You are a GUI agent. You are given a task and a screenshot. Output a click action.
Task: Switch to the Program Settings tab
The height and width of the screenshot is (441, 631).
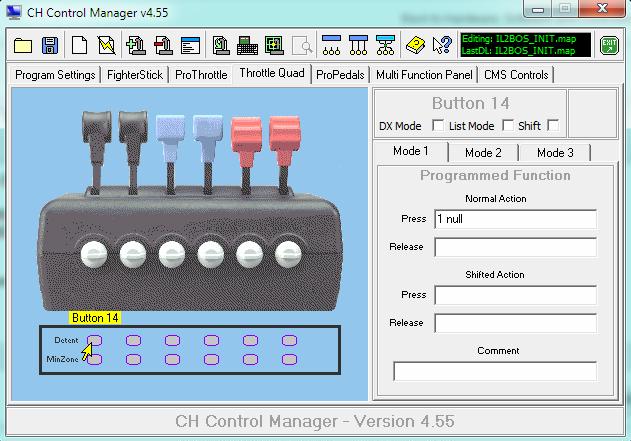[55, 75]
